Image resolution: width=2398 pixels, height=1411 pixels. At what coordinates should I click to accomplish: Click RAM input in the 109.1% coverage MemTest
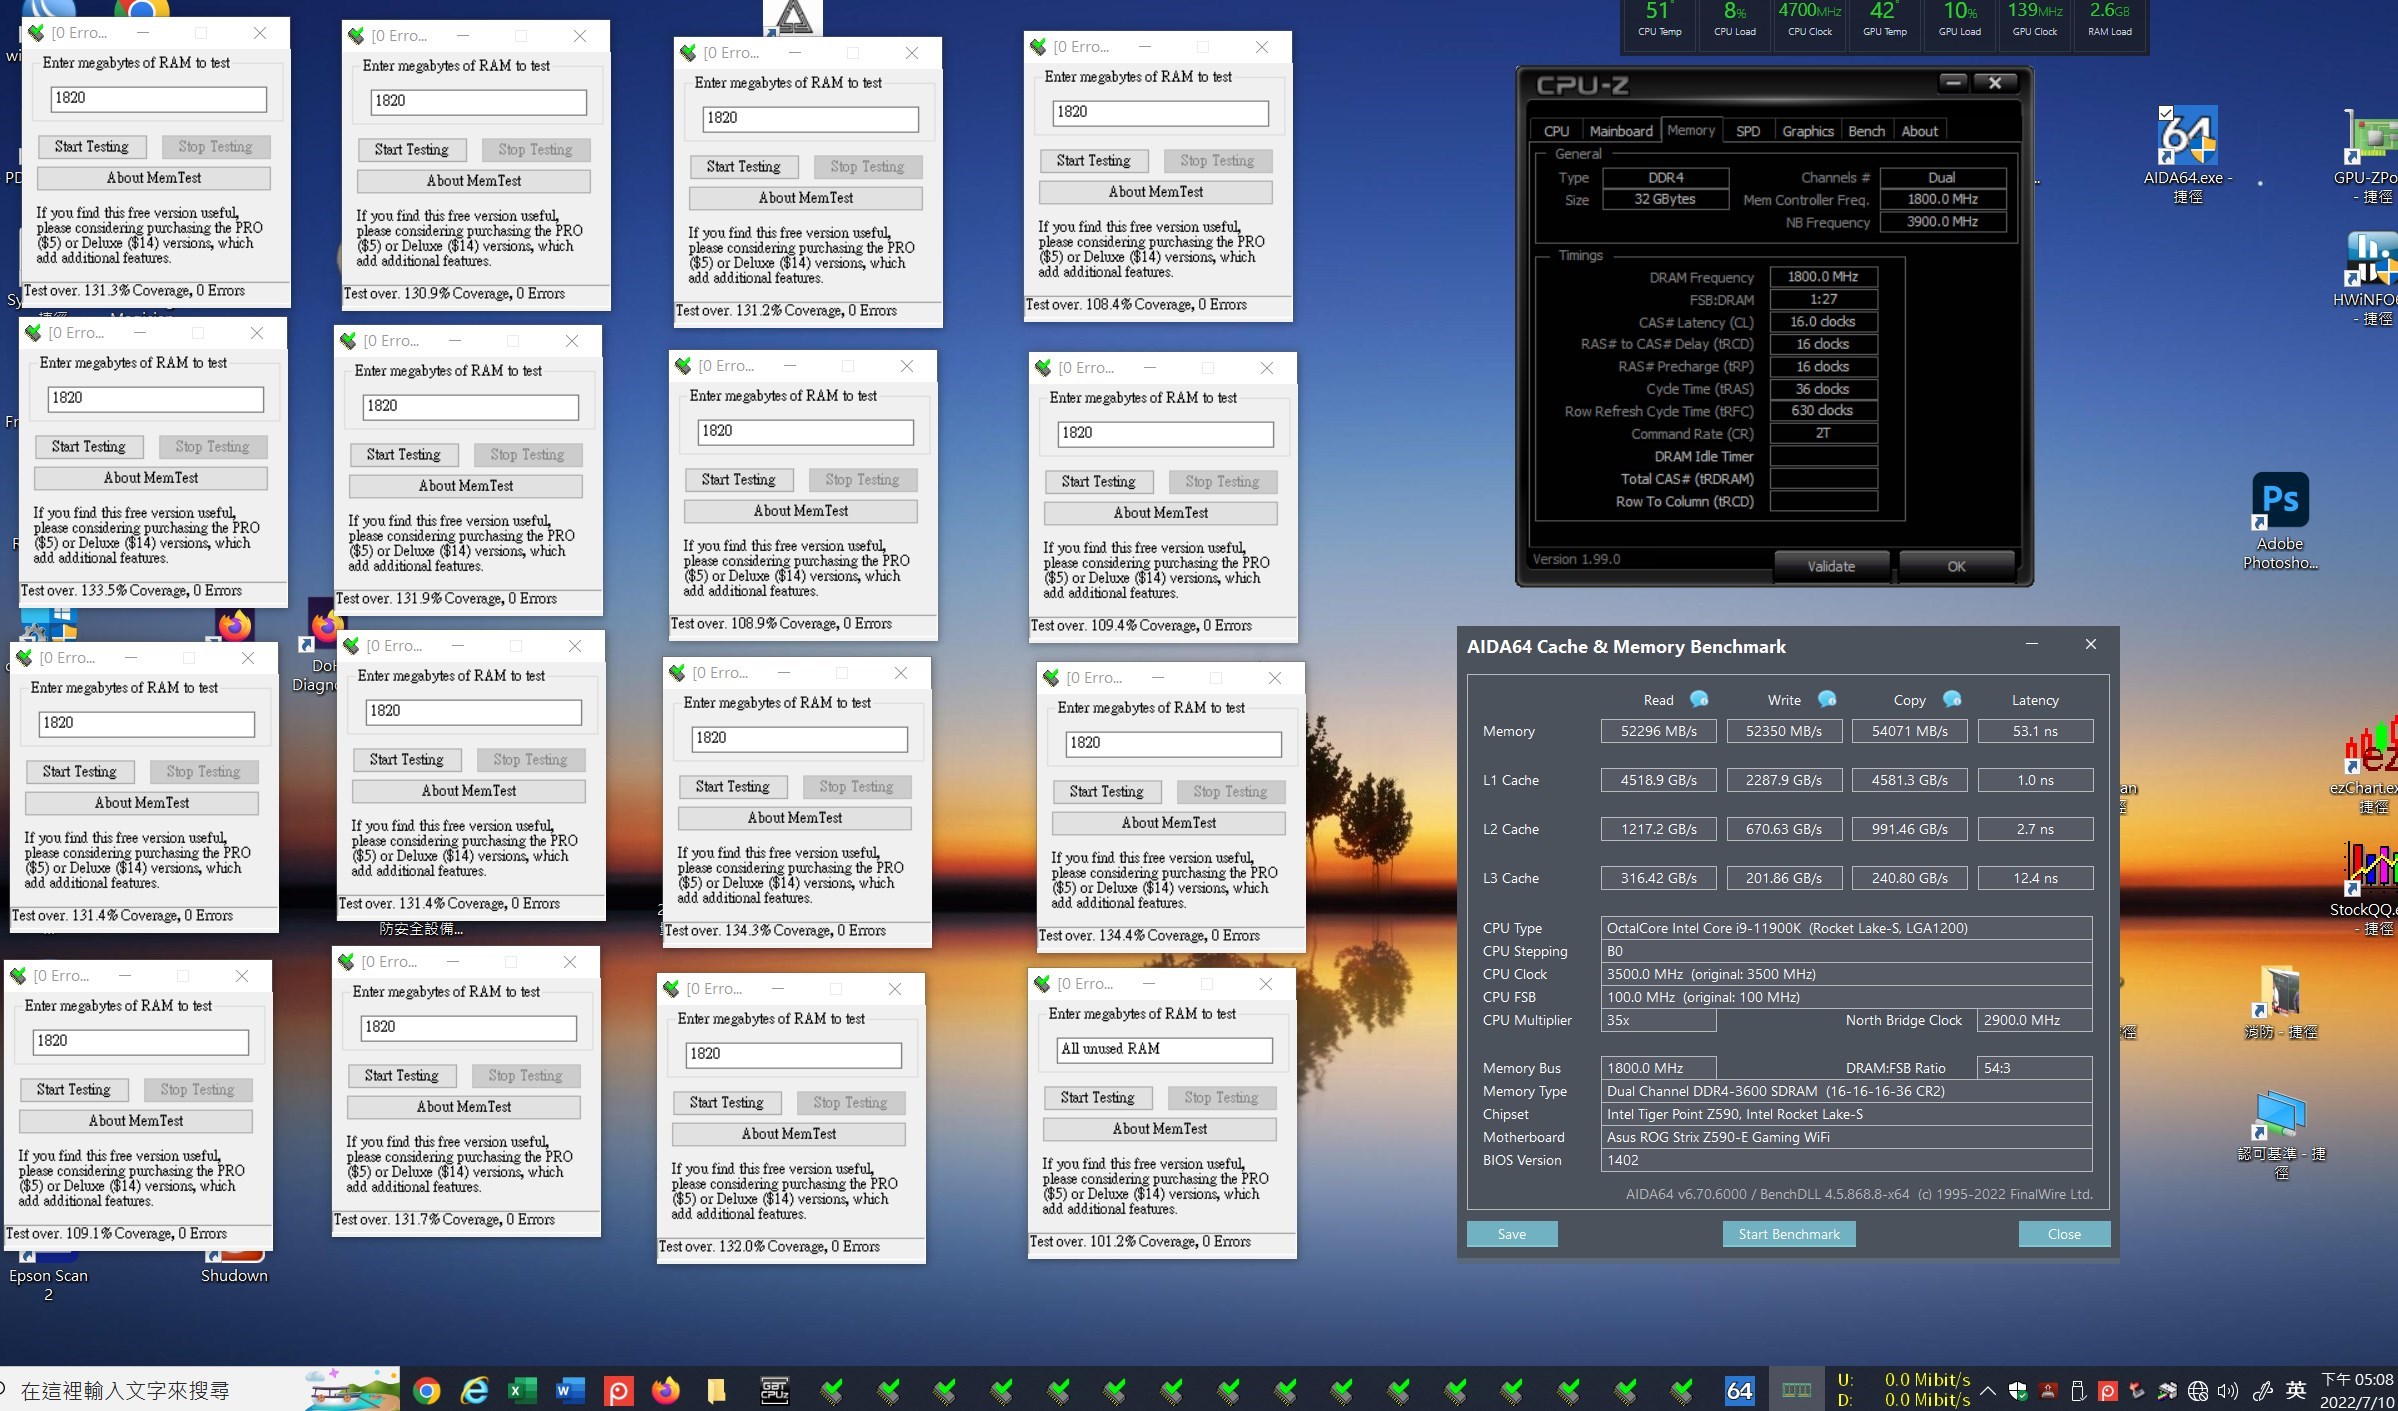[141, 1041]
